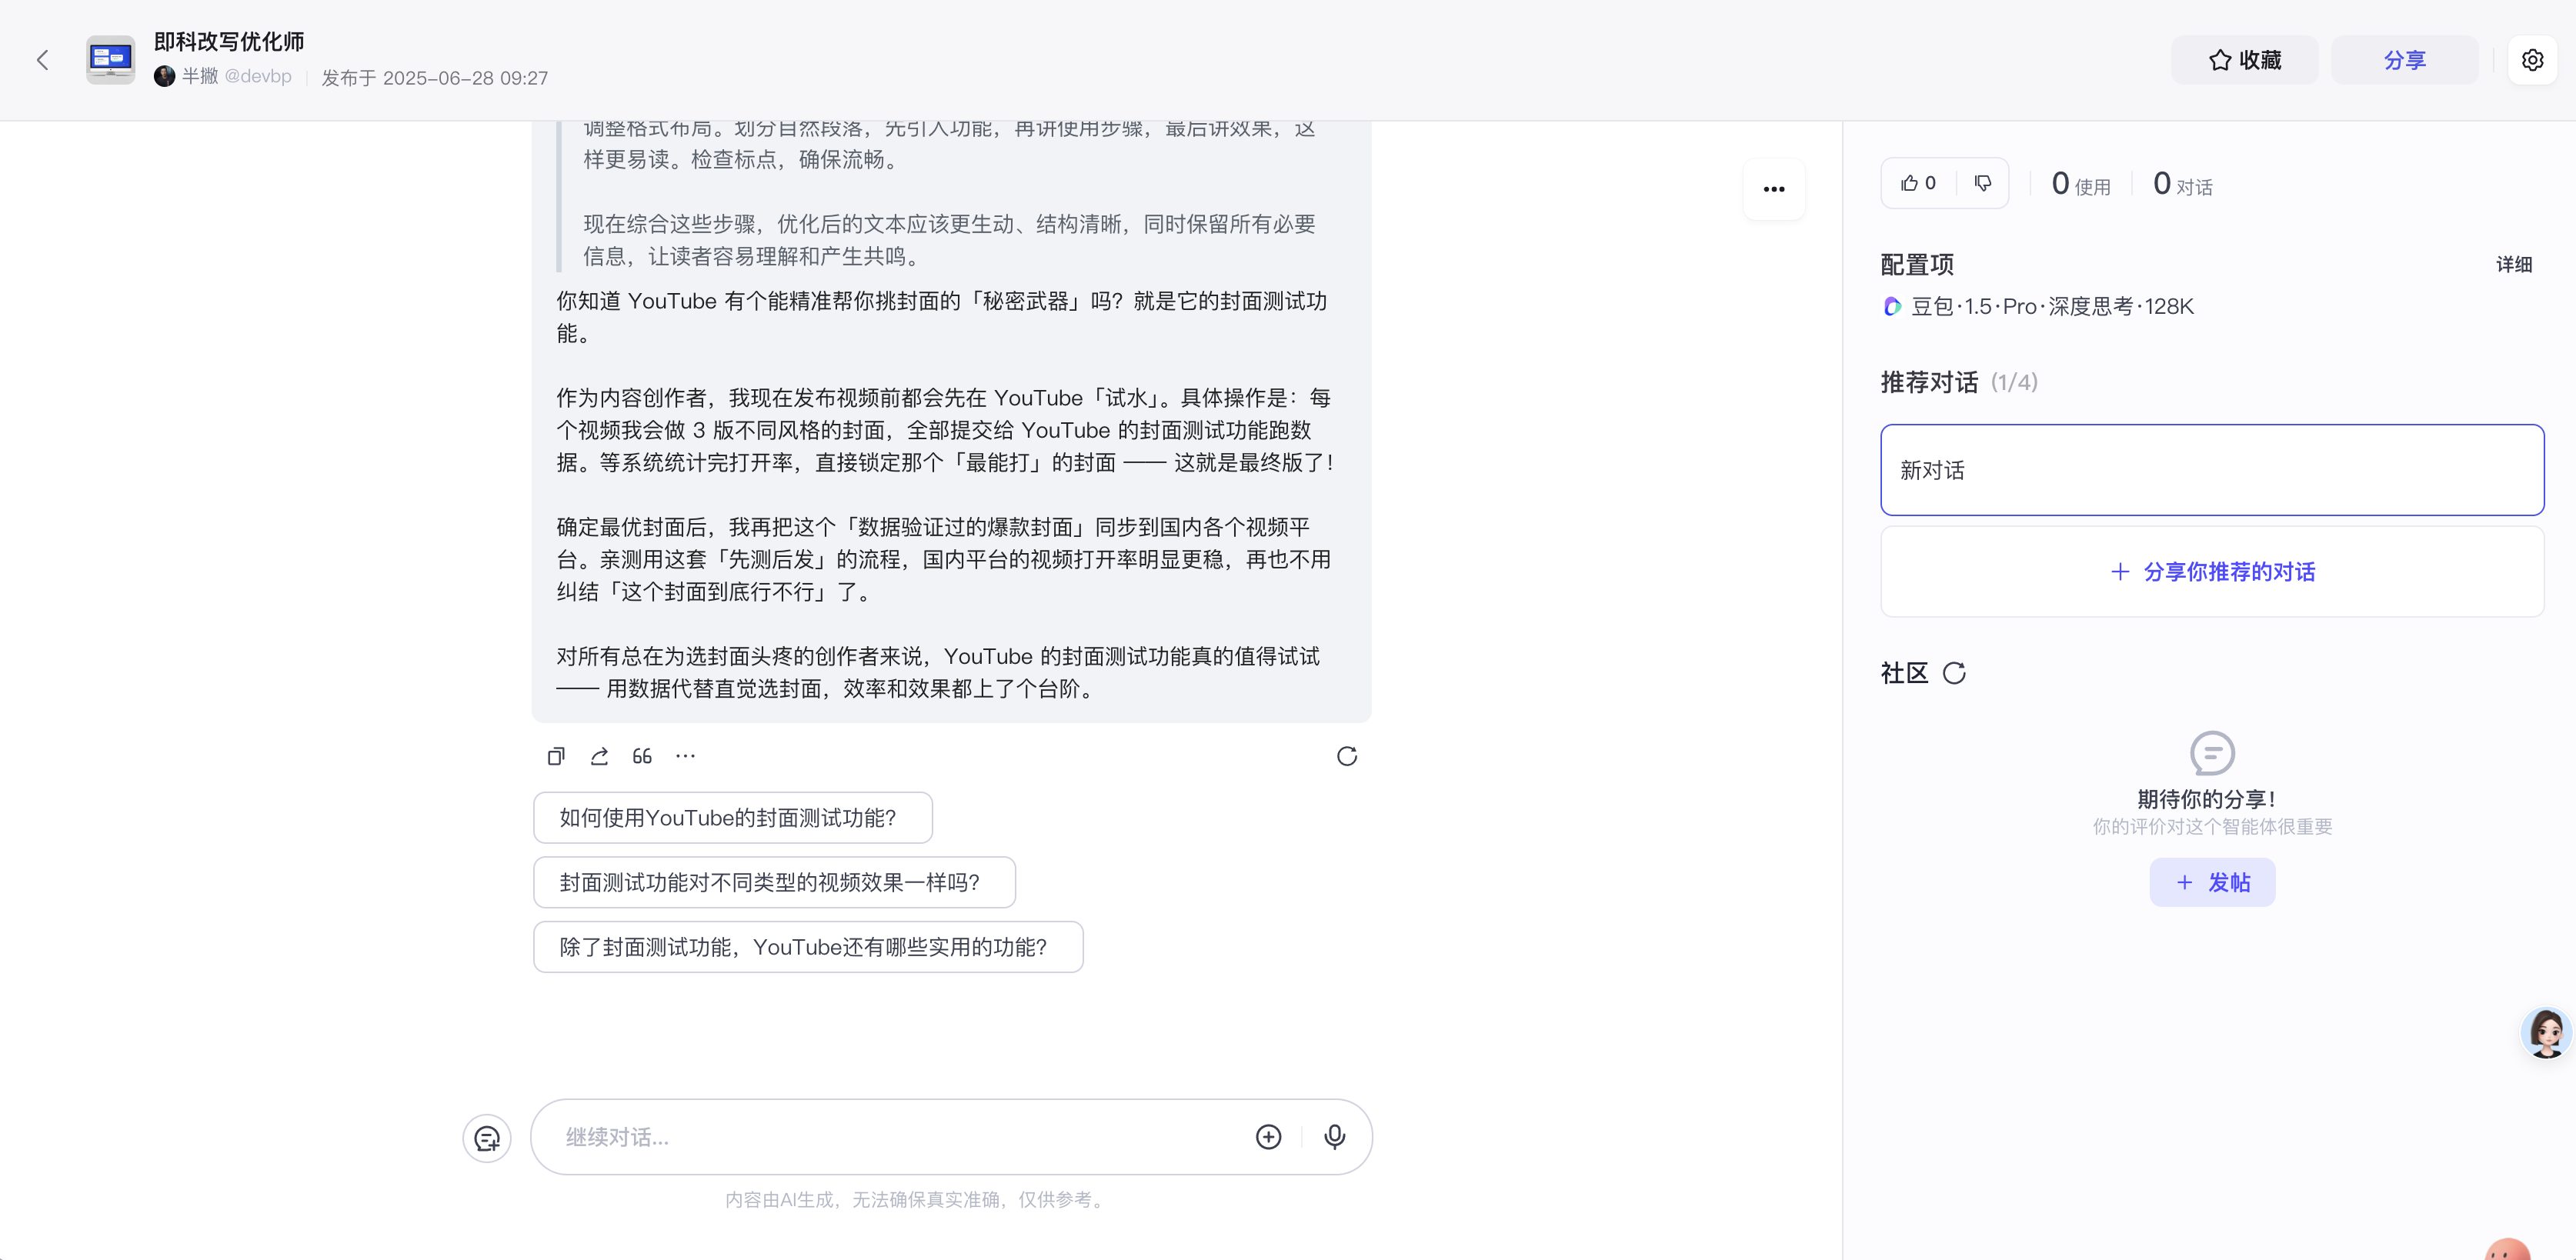Toggle the thumbs up like button
This screenshot has height=1260, width=2576.
(1918, 183)
